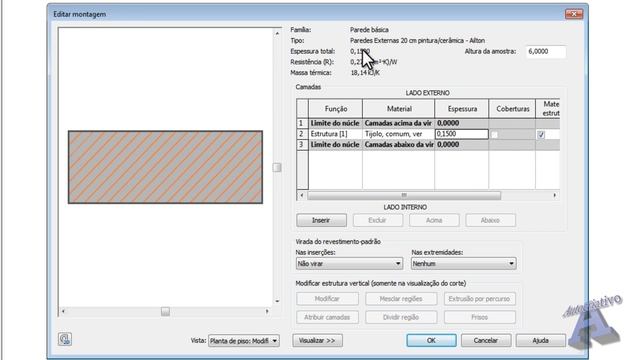Click layers table scroll left arrow
640x360 pixels.
(302, 196)
